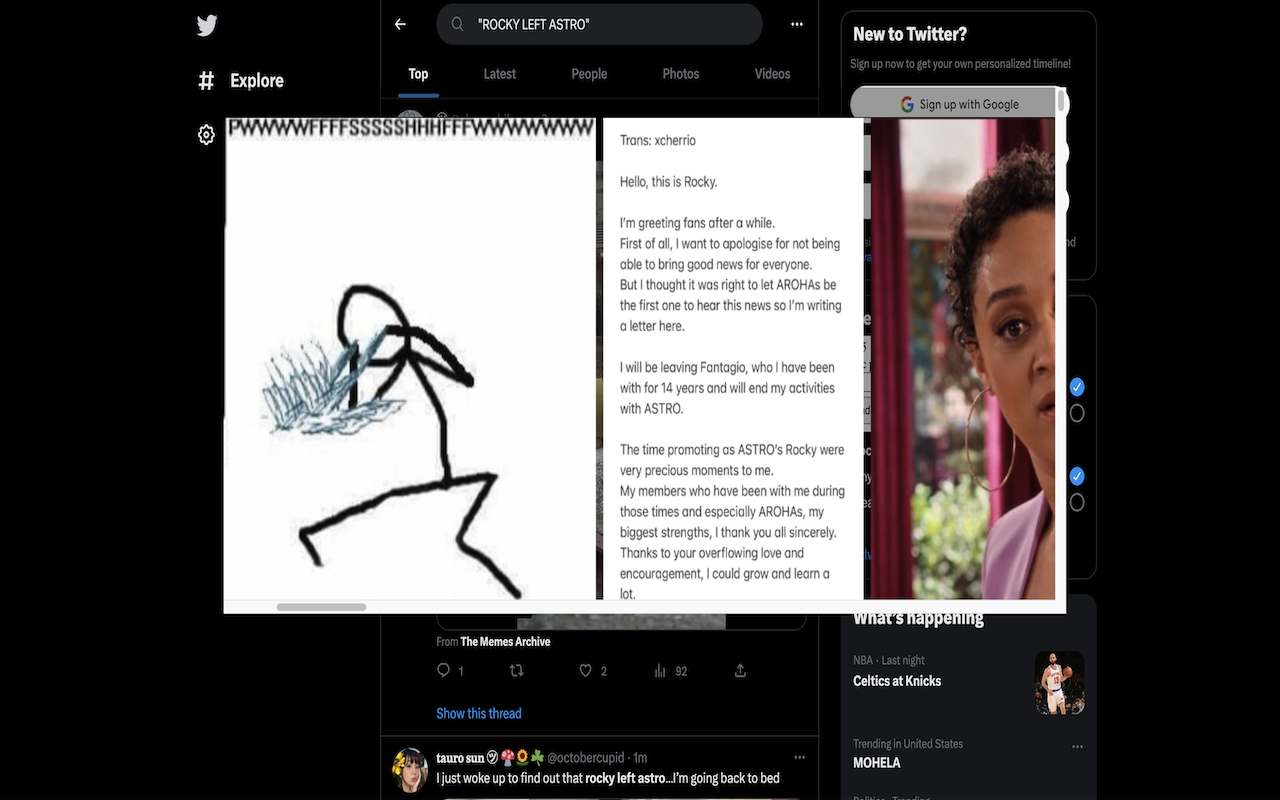The width and height of the screenshot is (1280, 800).
Task: Switch to the Top tab
Action: (418, 74)
